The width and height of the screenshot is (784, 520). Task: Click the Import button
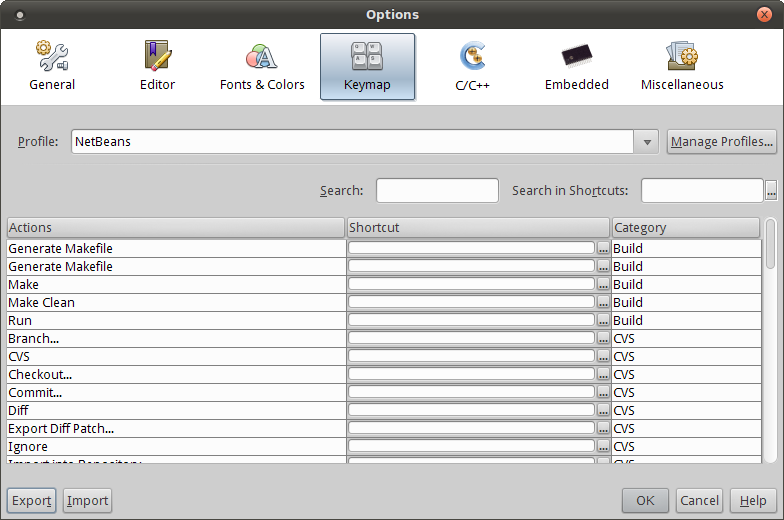88,500
